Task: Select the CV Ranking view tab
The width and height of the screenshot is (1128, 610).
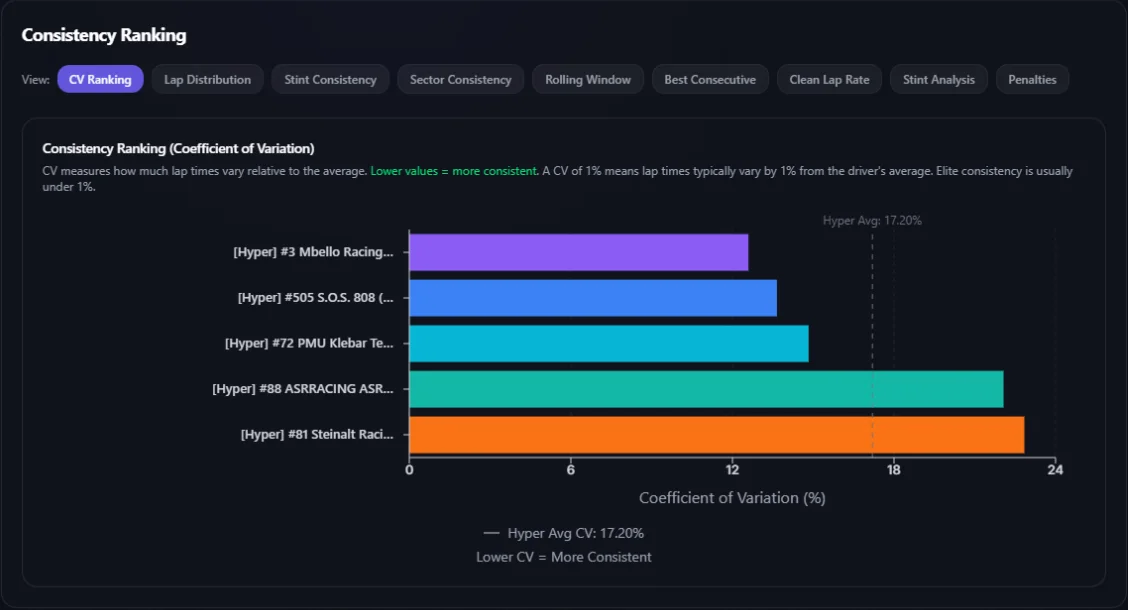Action: [x=100, y=79]
